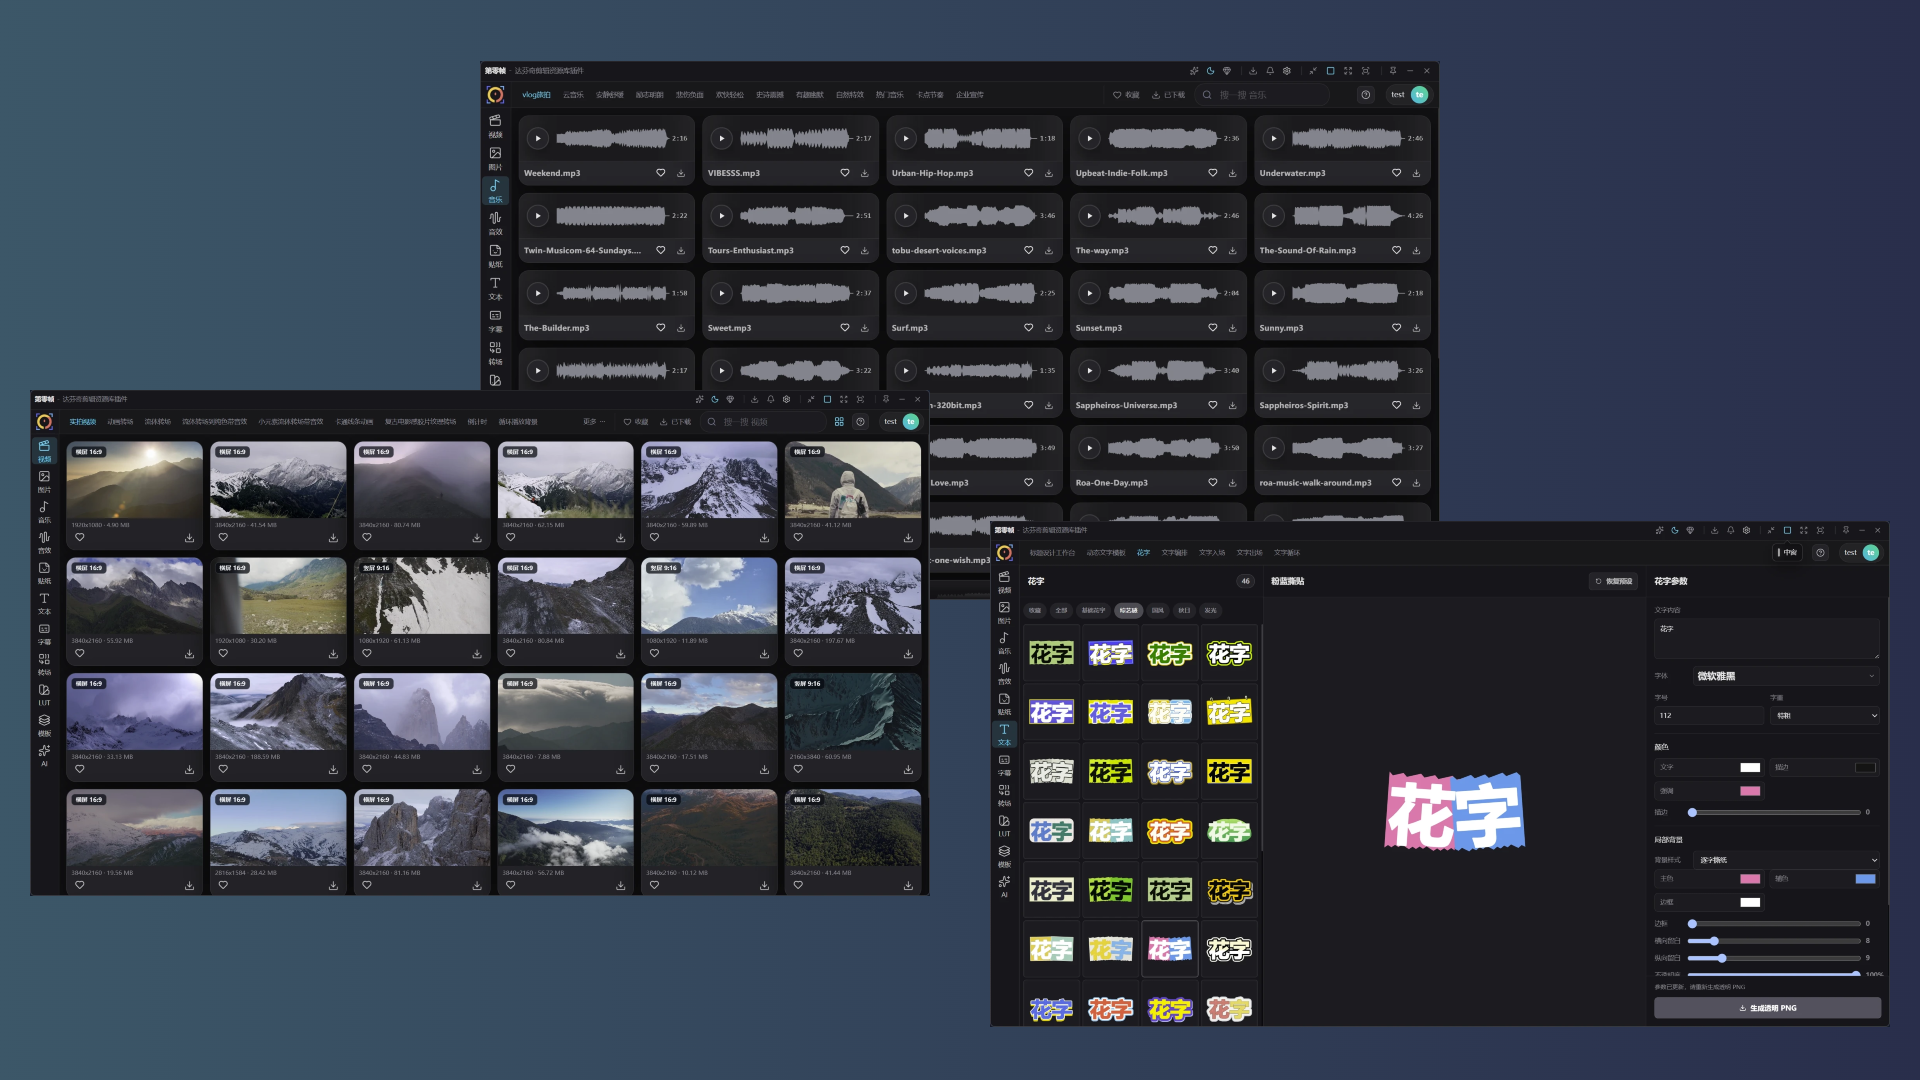Download the VIBESSS.mp3 track
1920x1080 pixels.
click(865, 173)
